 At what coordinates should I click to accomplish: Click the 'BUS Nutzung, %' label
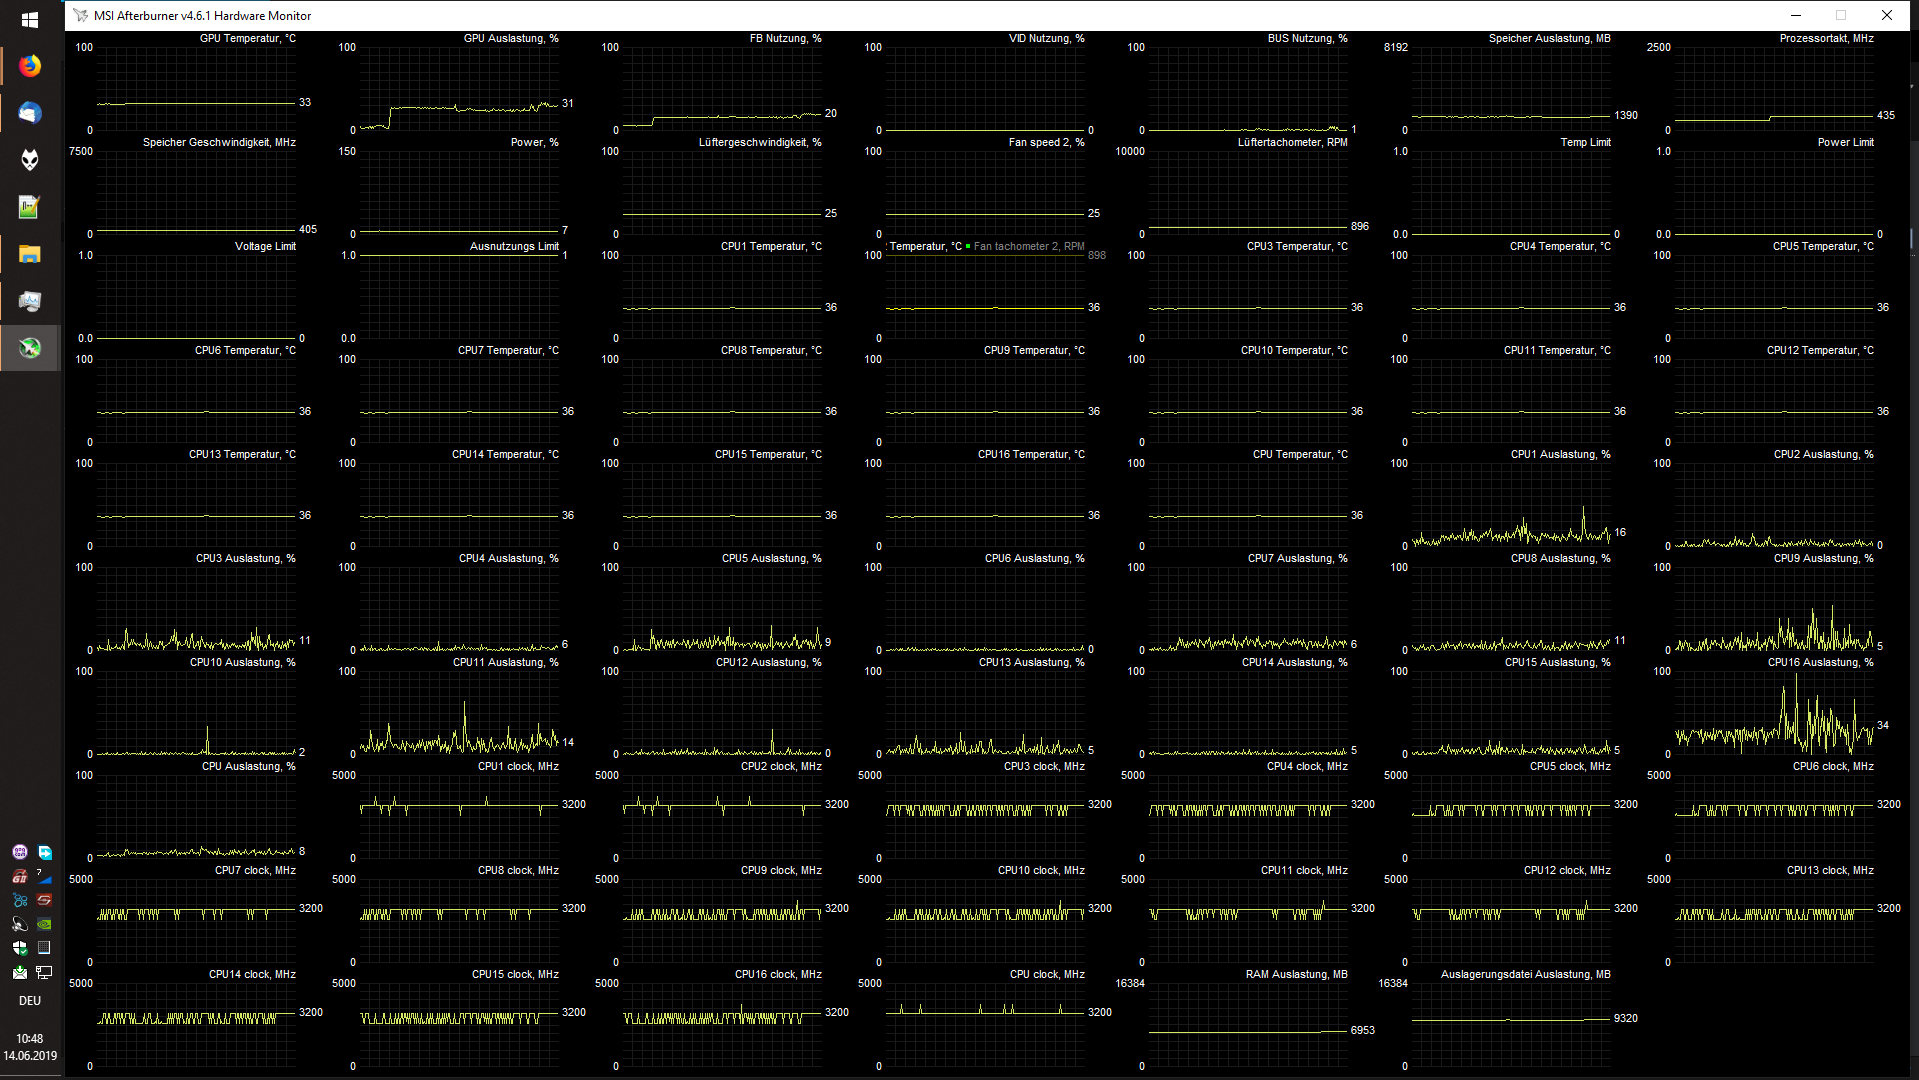[1307, 38]
